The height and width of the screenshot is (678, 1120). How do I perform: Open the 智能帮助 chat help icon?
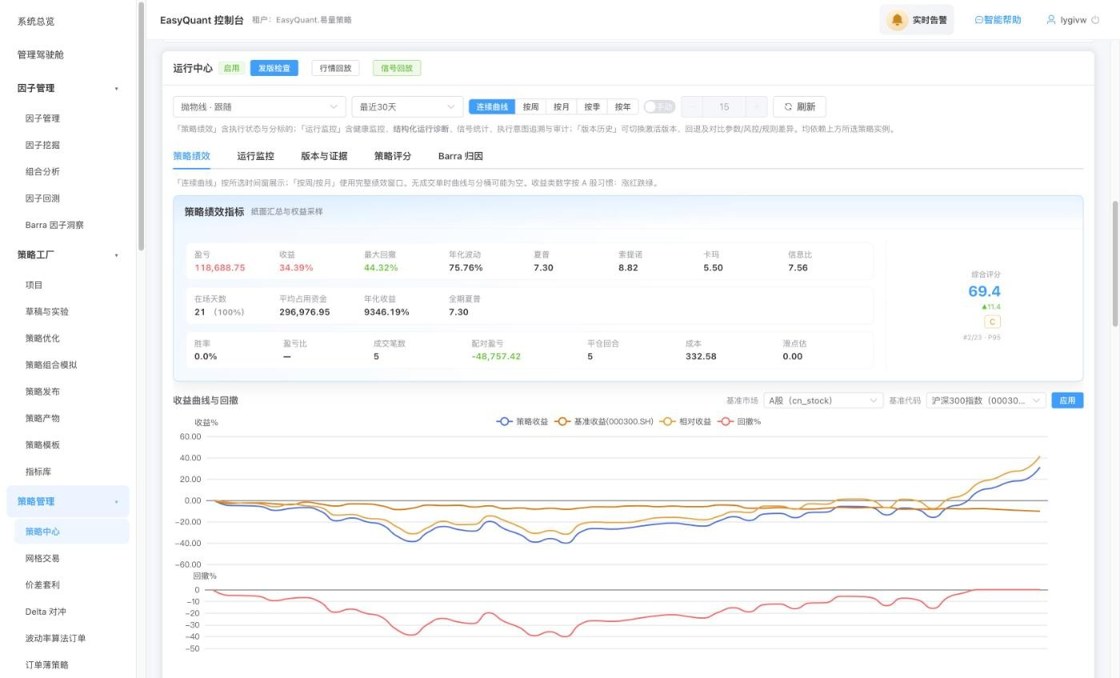pyautogui.click(x=979, y=20)
